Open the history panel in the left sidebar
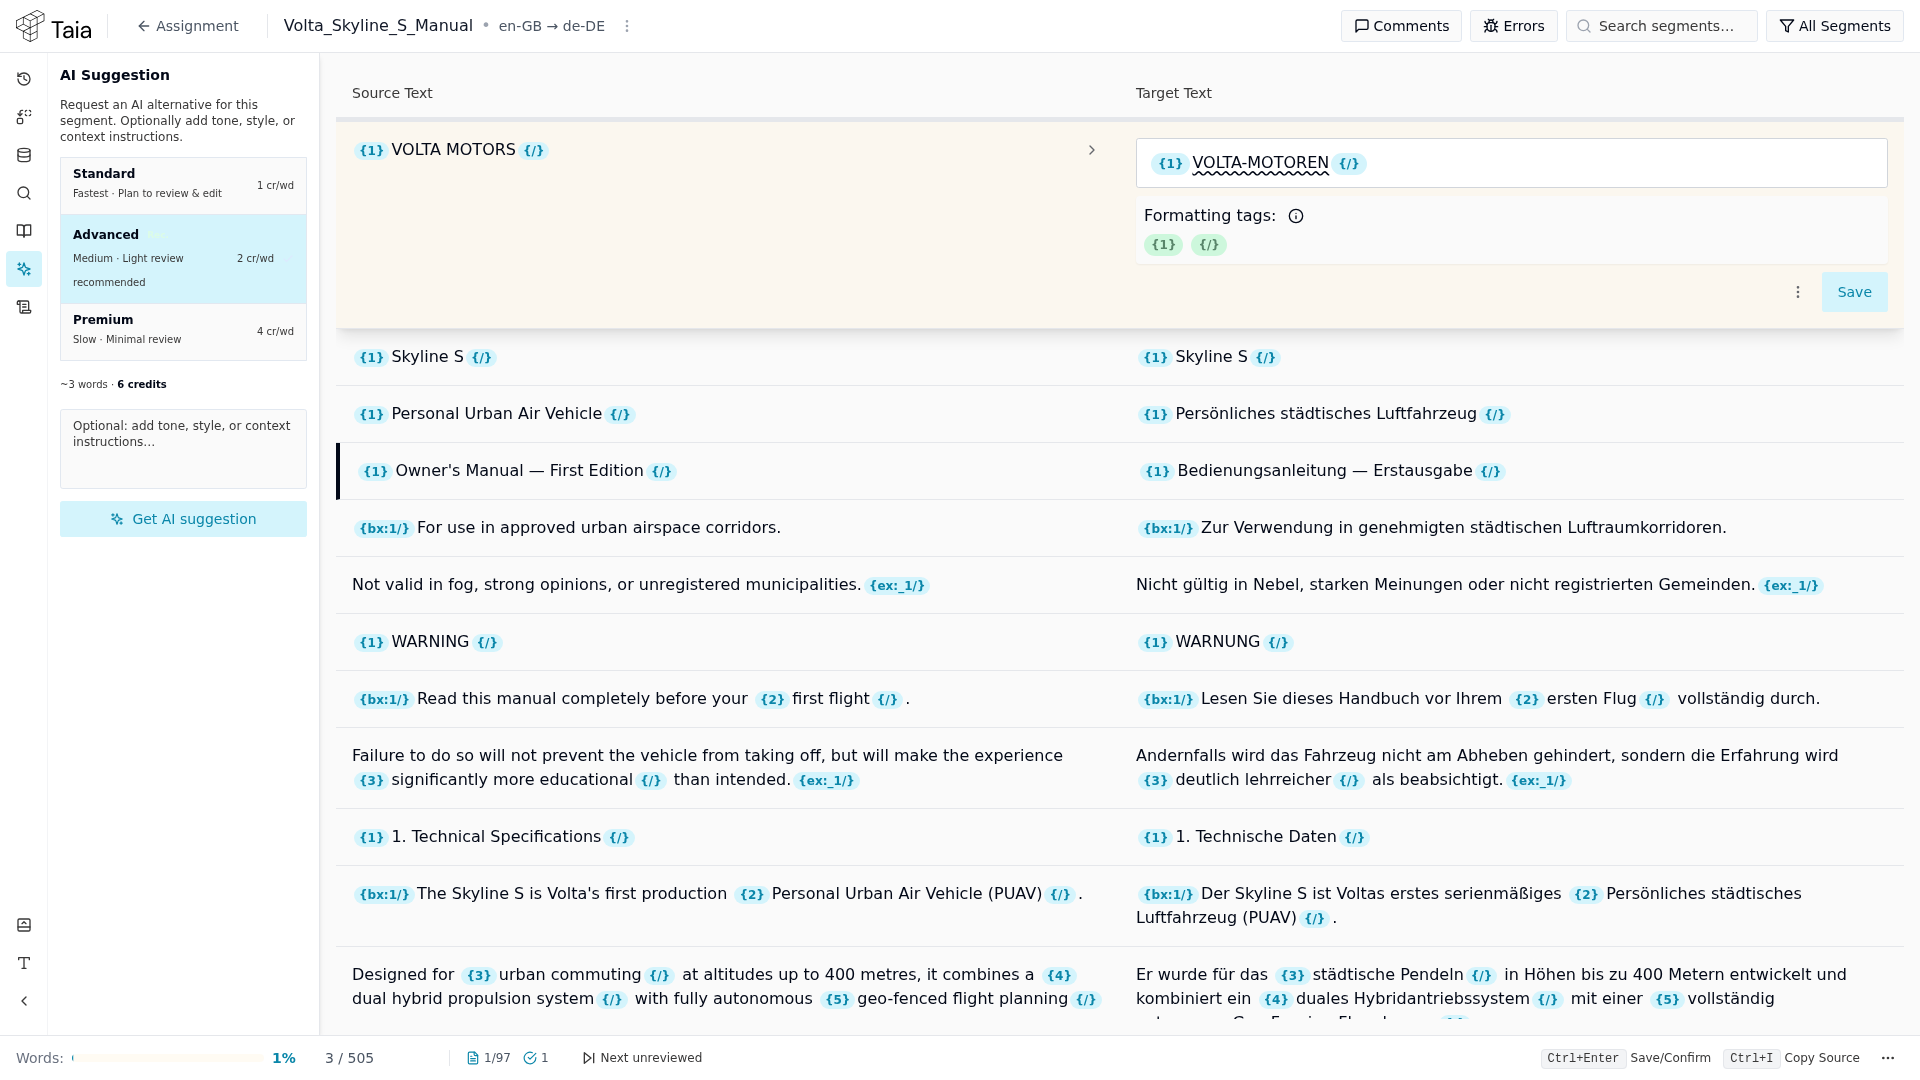The height and width of the screenshot is (1080, 1920). point(24,79)
